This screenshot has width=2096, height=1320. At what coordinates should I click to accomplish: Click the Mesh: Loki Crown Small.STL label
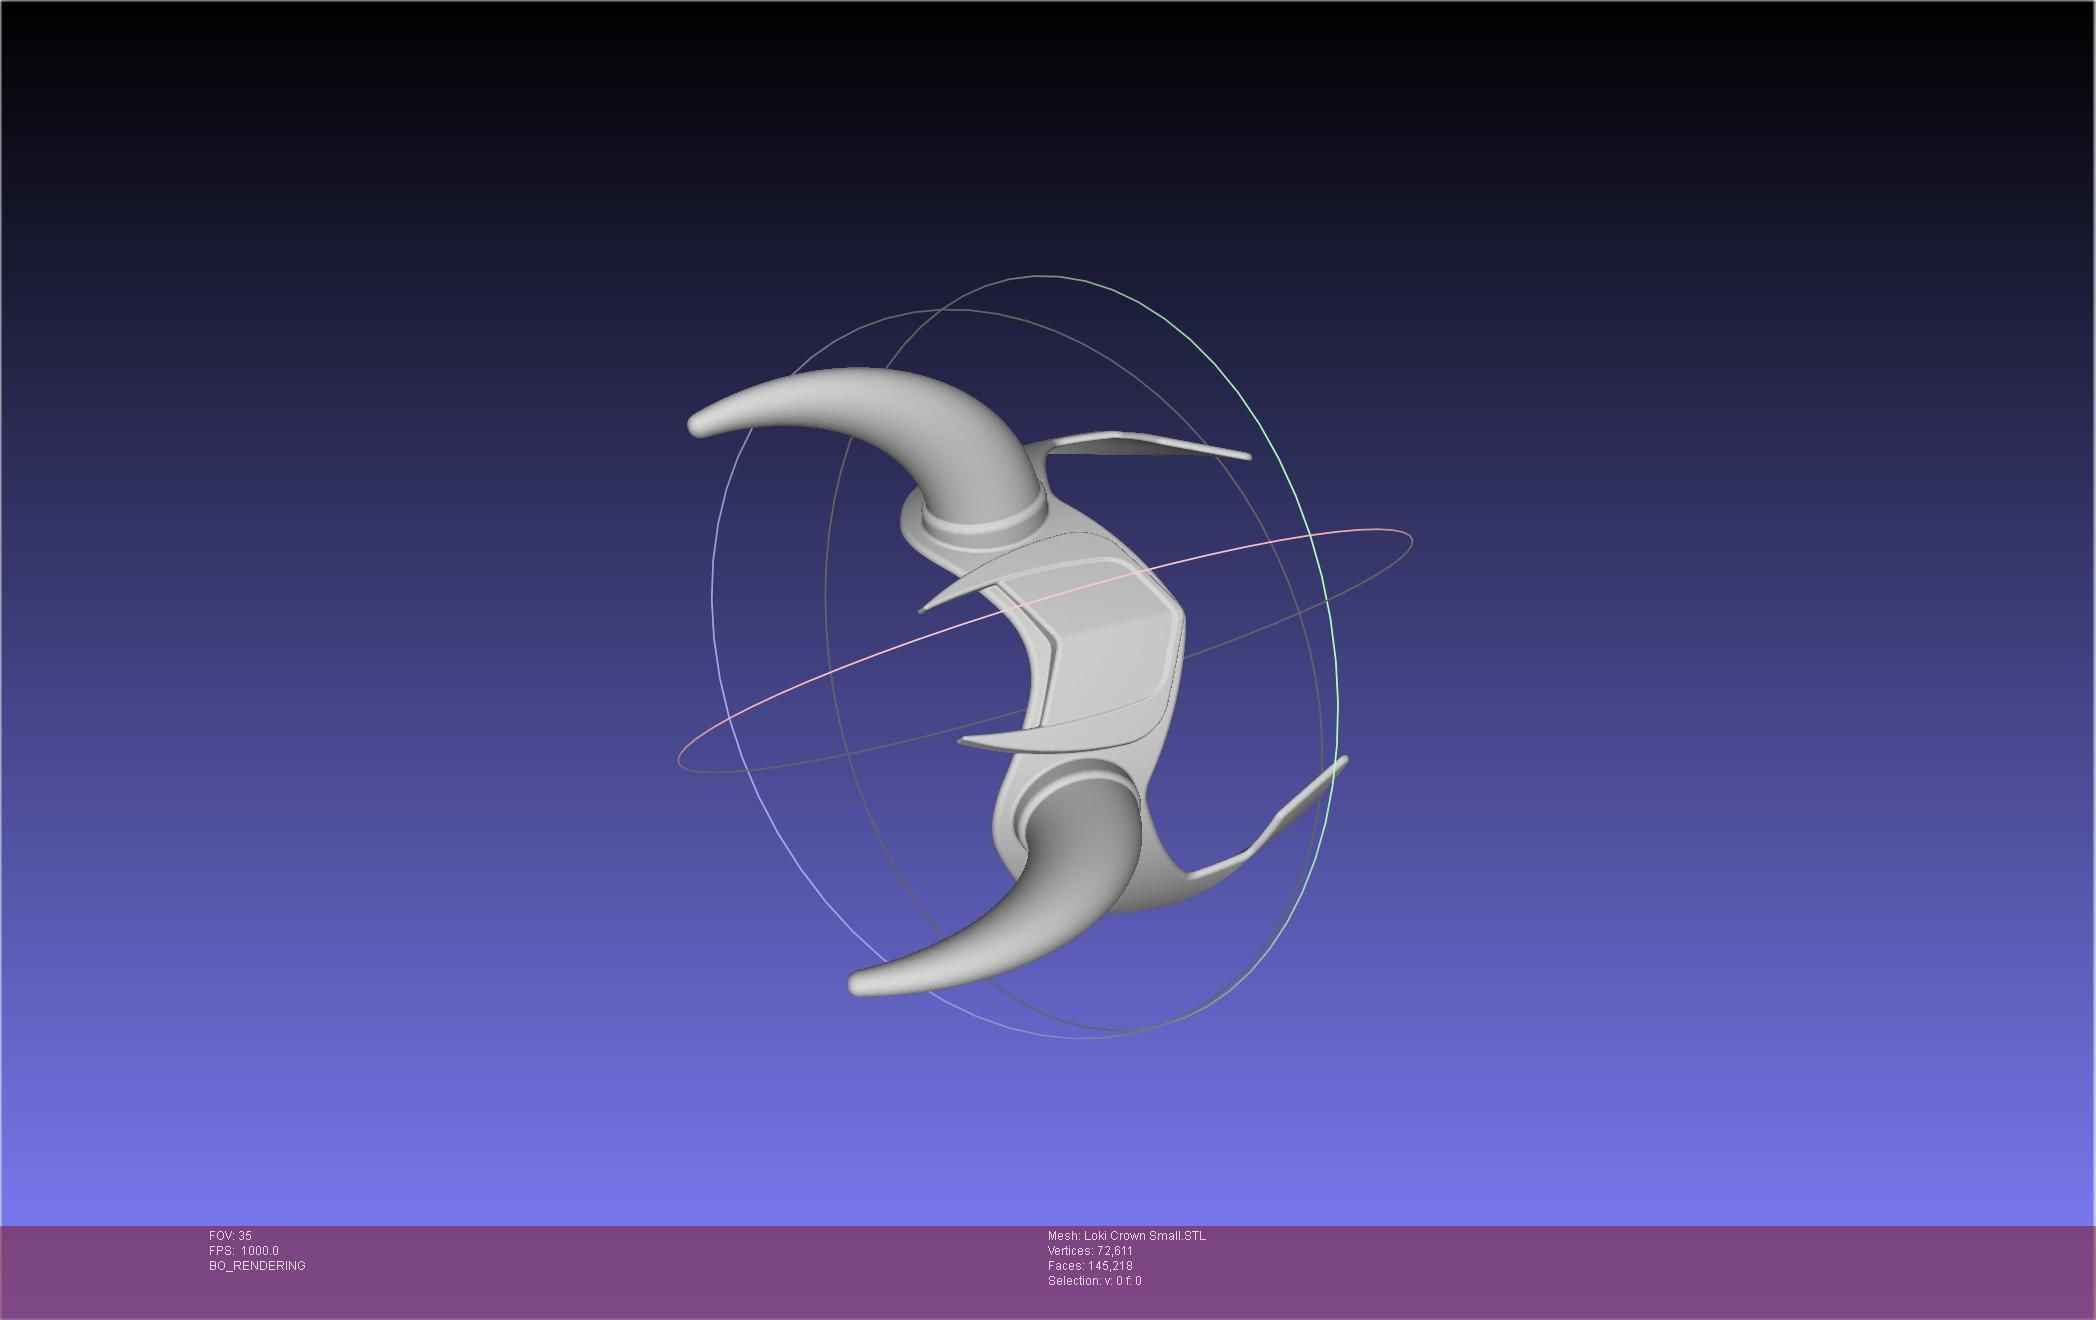tap(1126, 1236)
